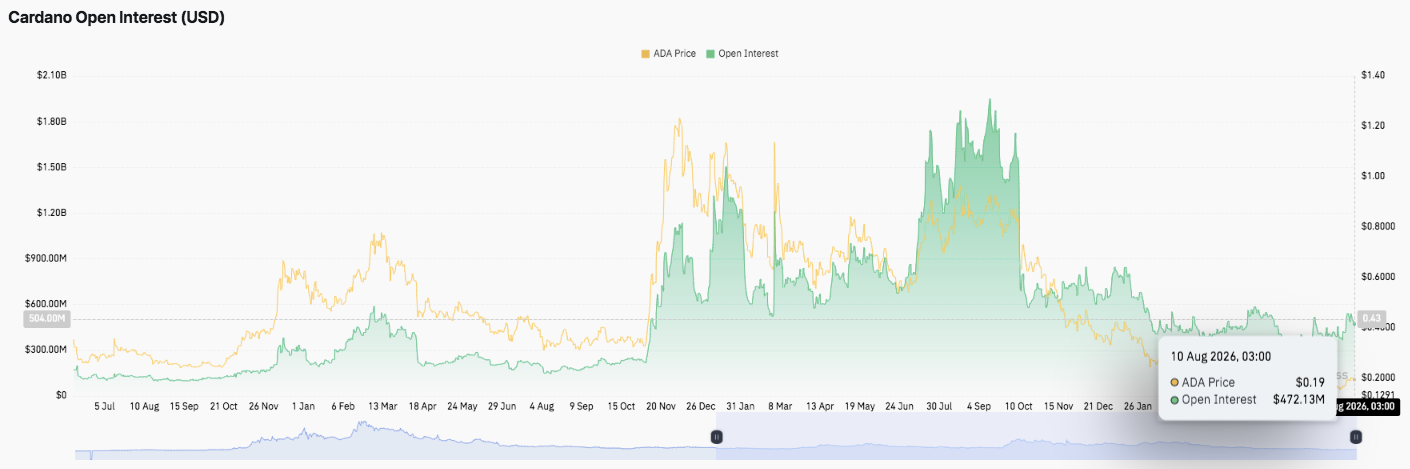Click the $0.6000 right axis label

1376,277
